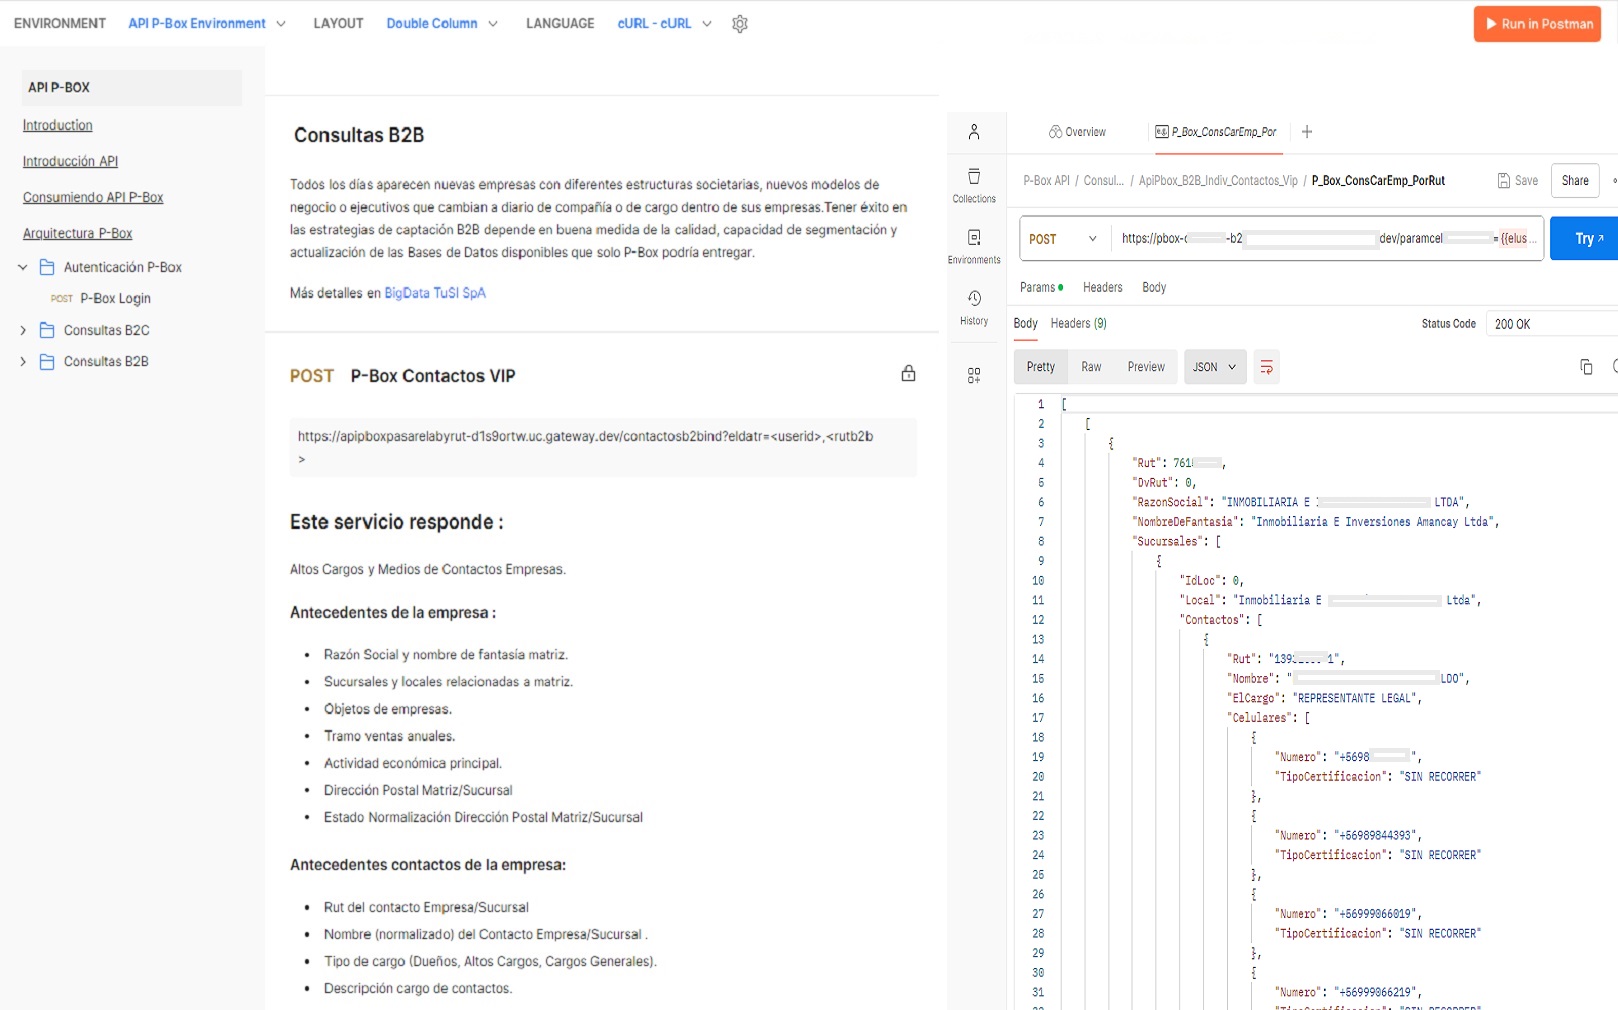
Task: Switch to the Overview tab
Action: click(x=1077, y=132)
